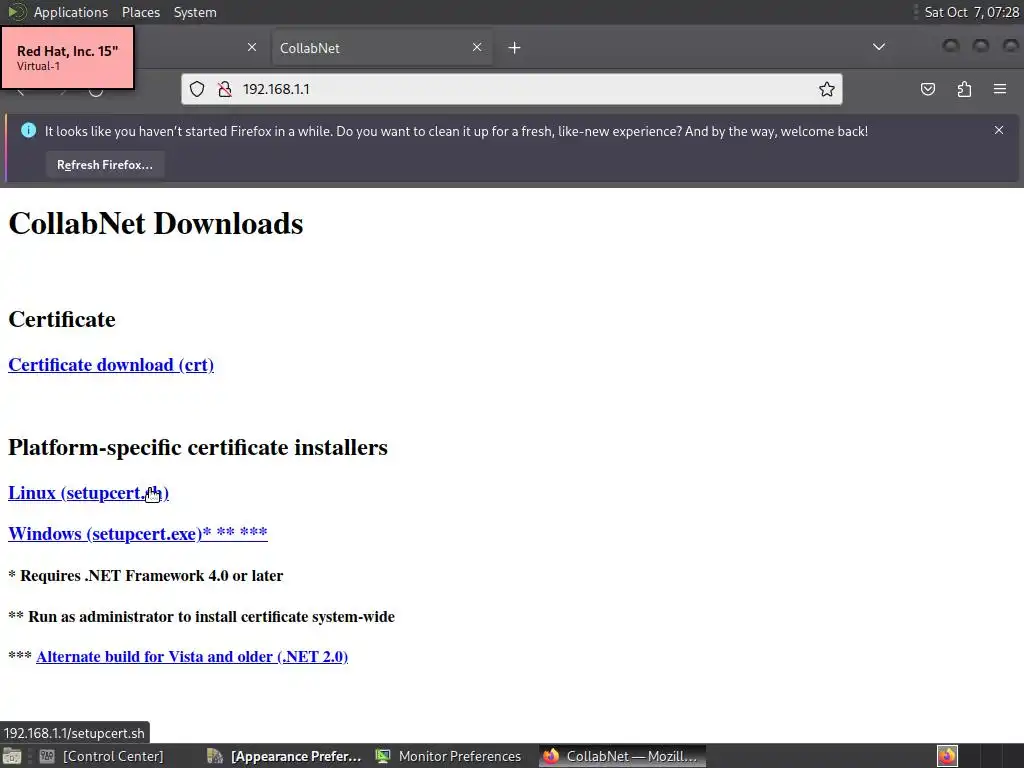Switch to Control Center in the taskbar
The width and height of the screenshot is (1024, 768).
[102, 756]
